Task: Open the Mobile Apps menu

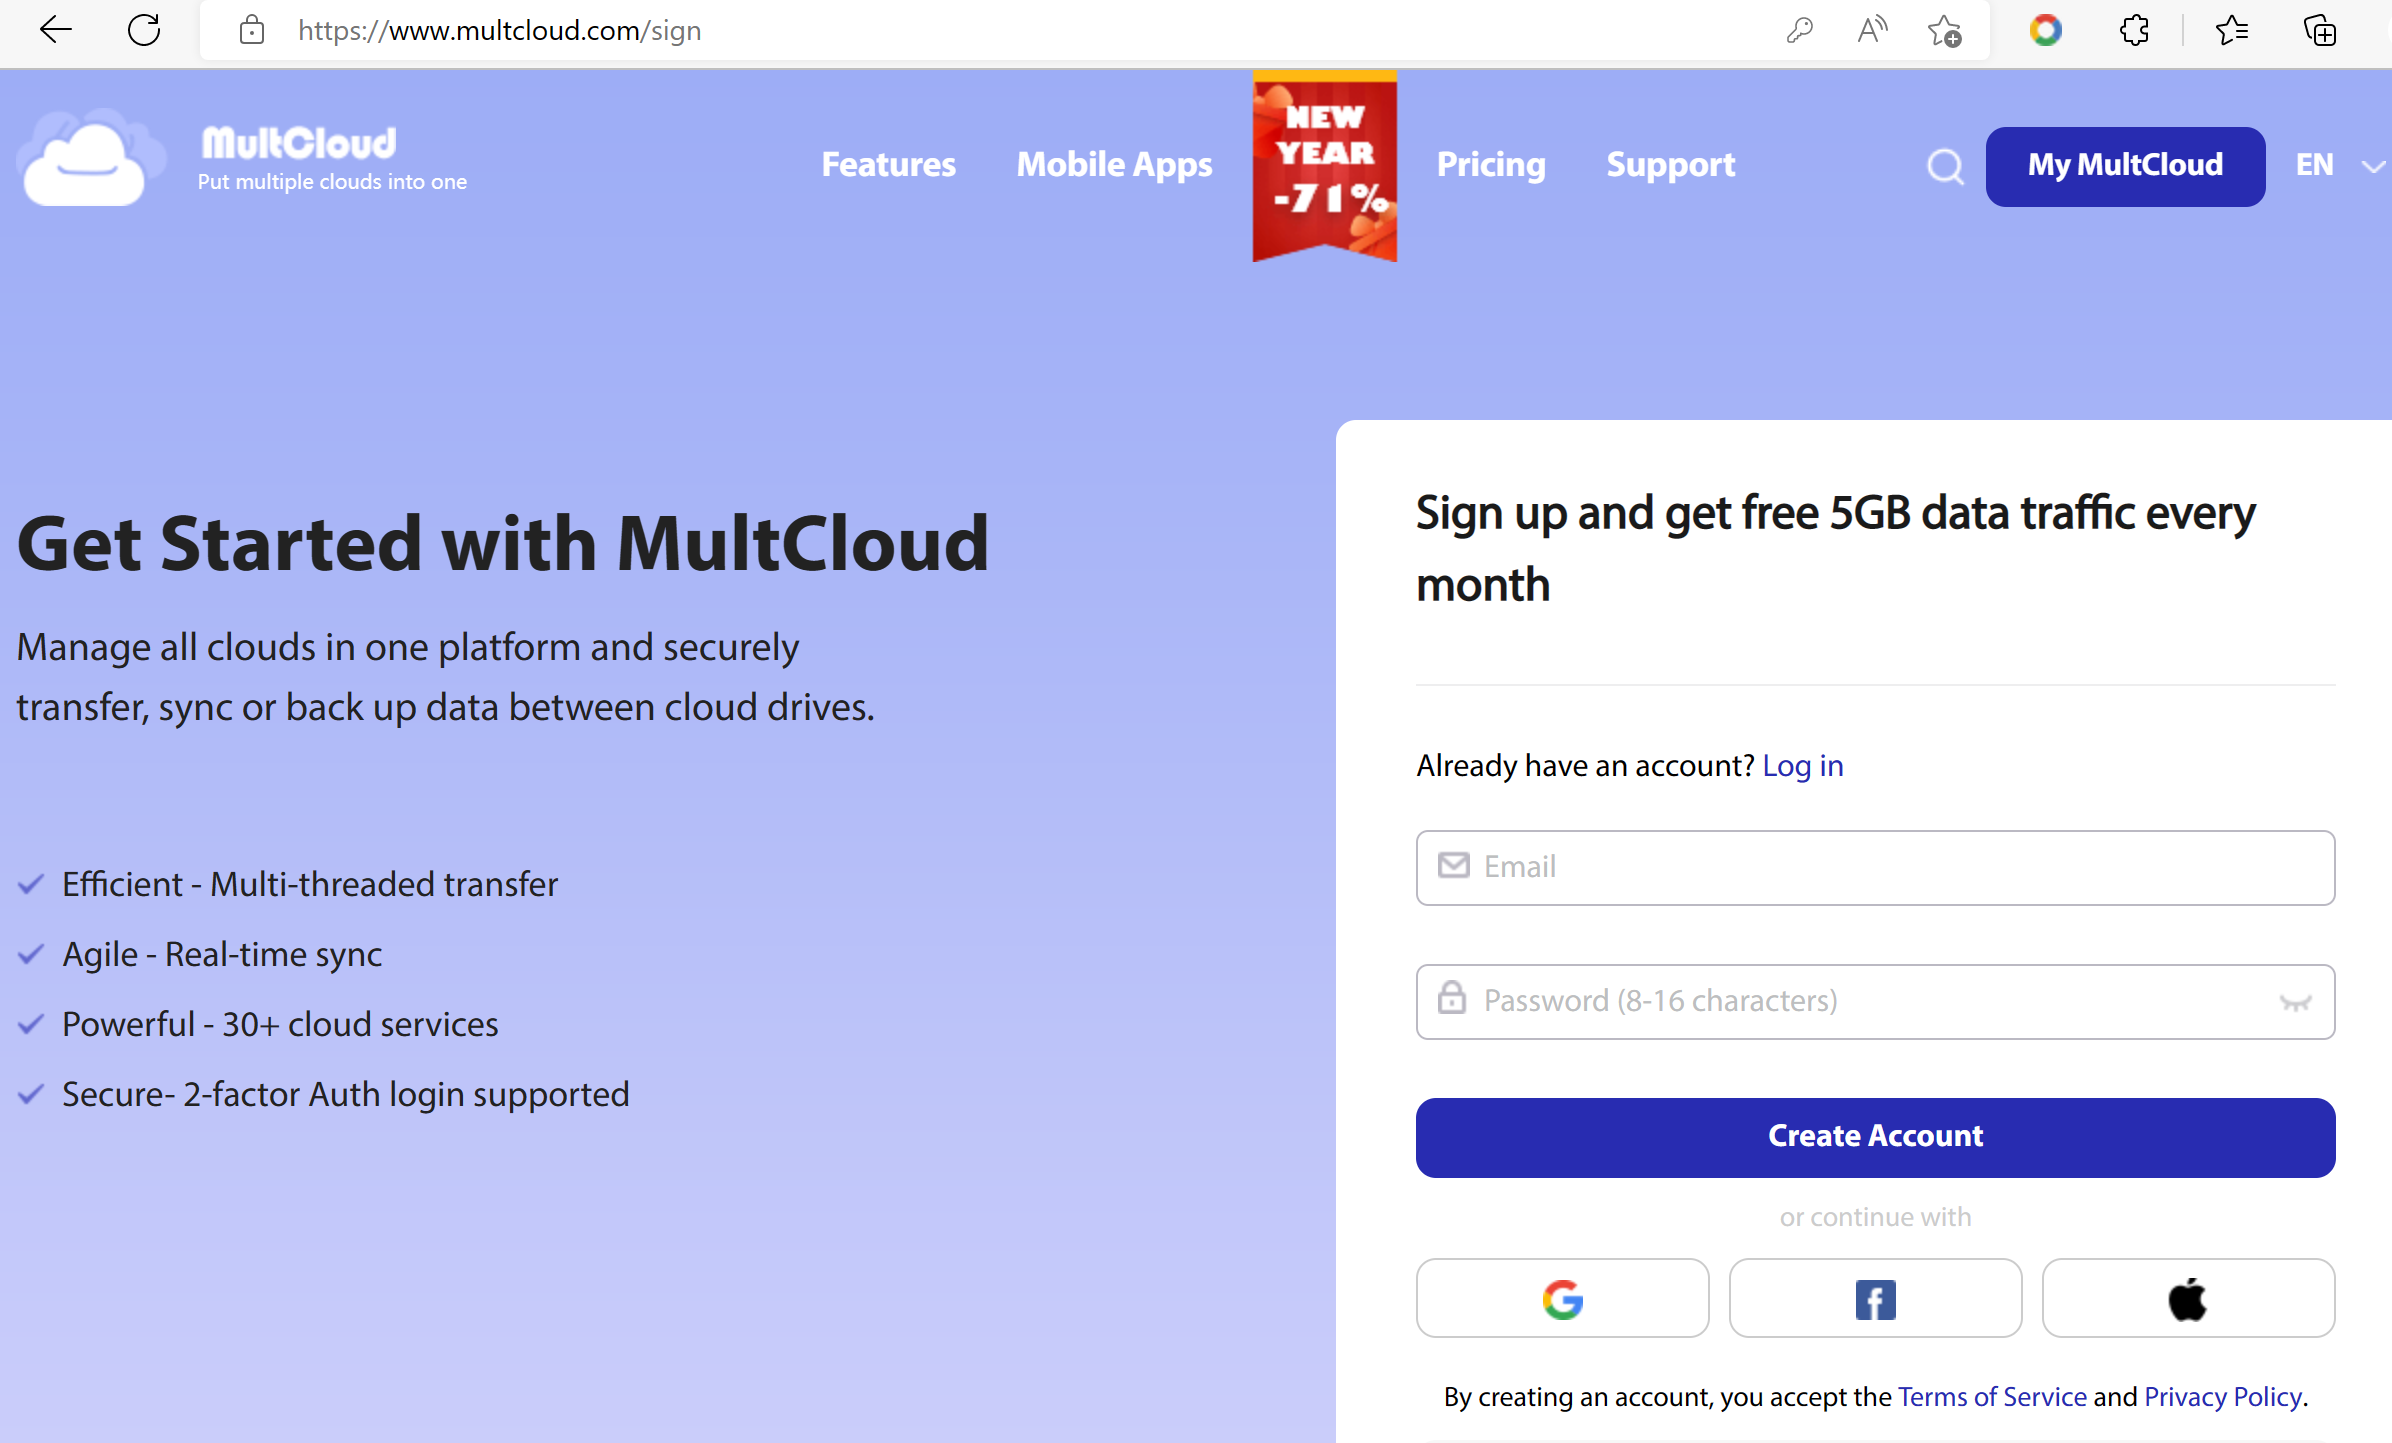Action: coord(1114,165)
